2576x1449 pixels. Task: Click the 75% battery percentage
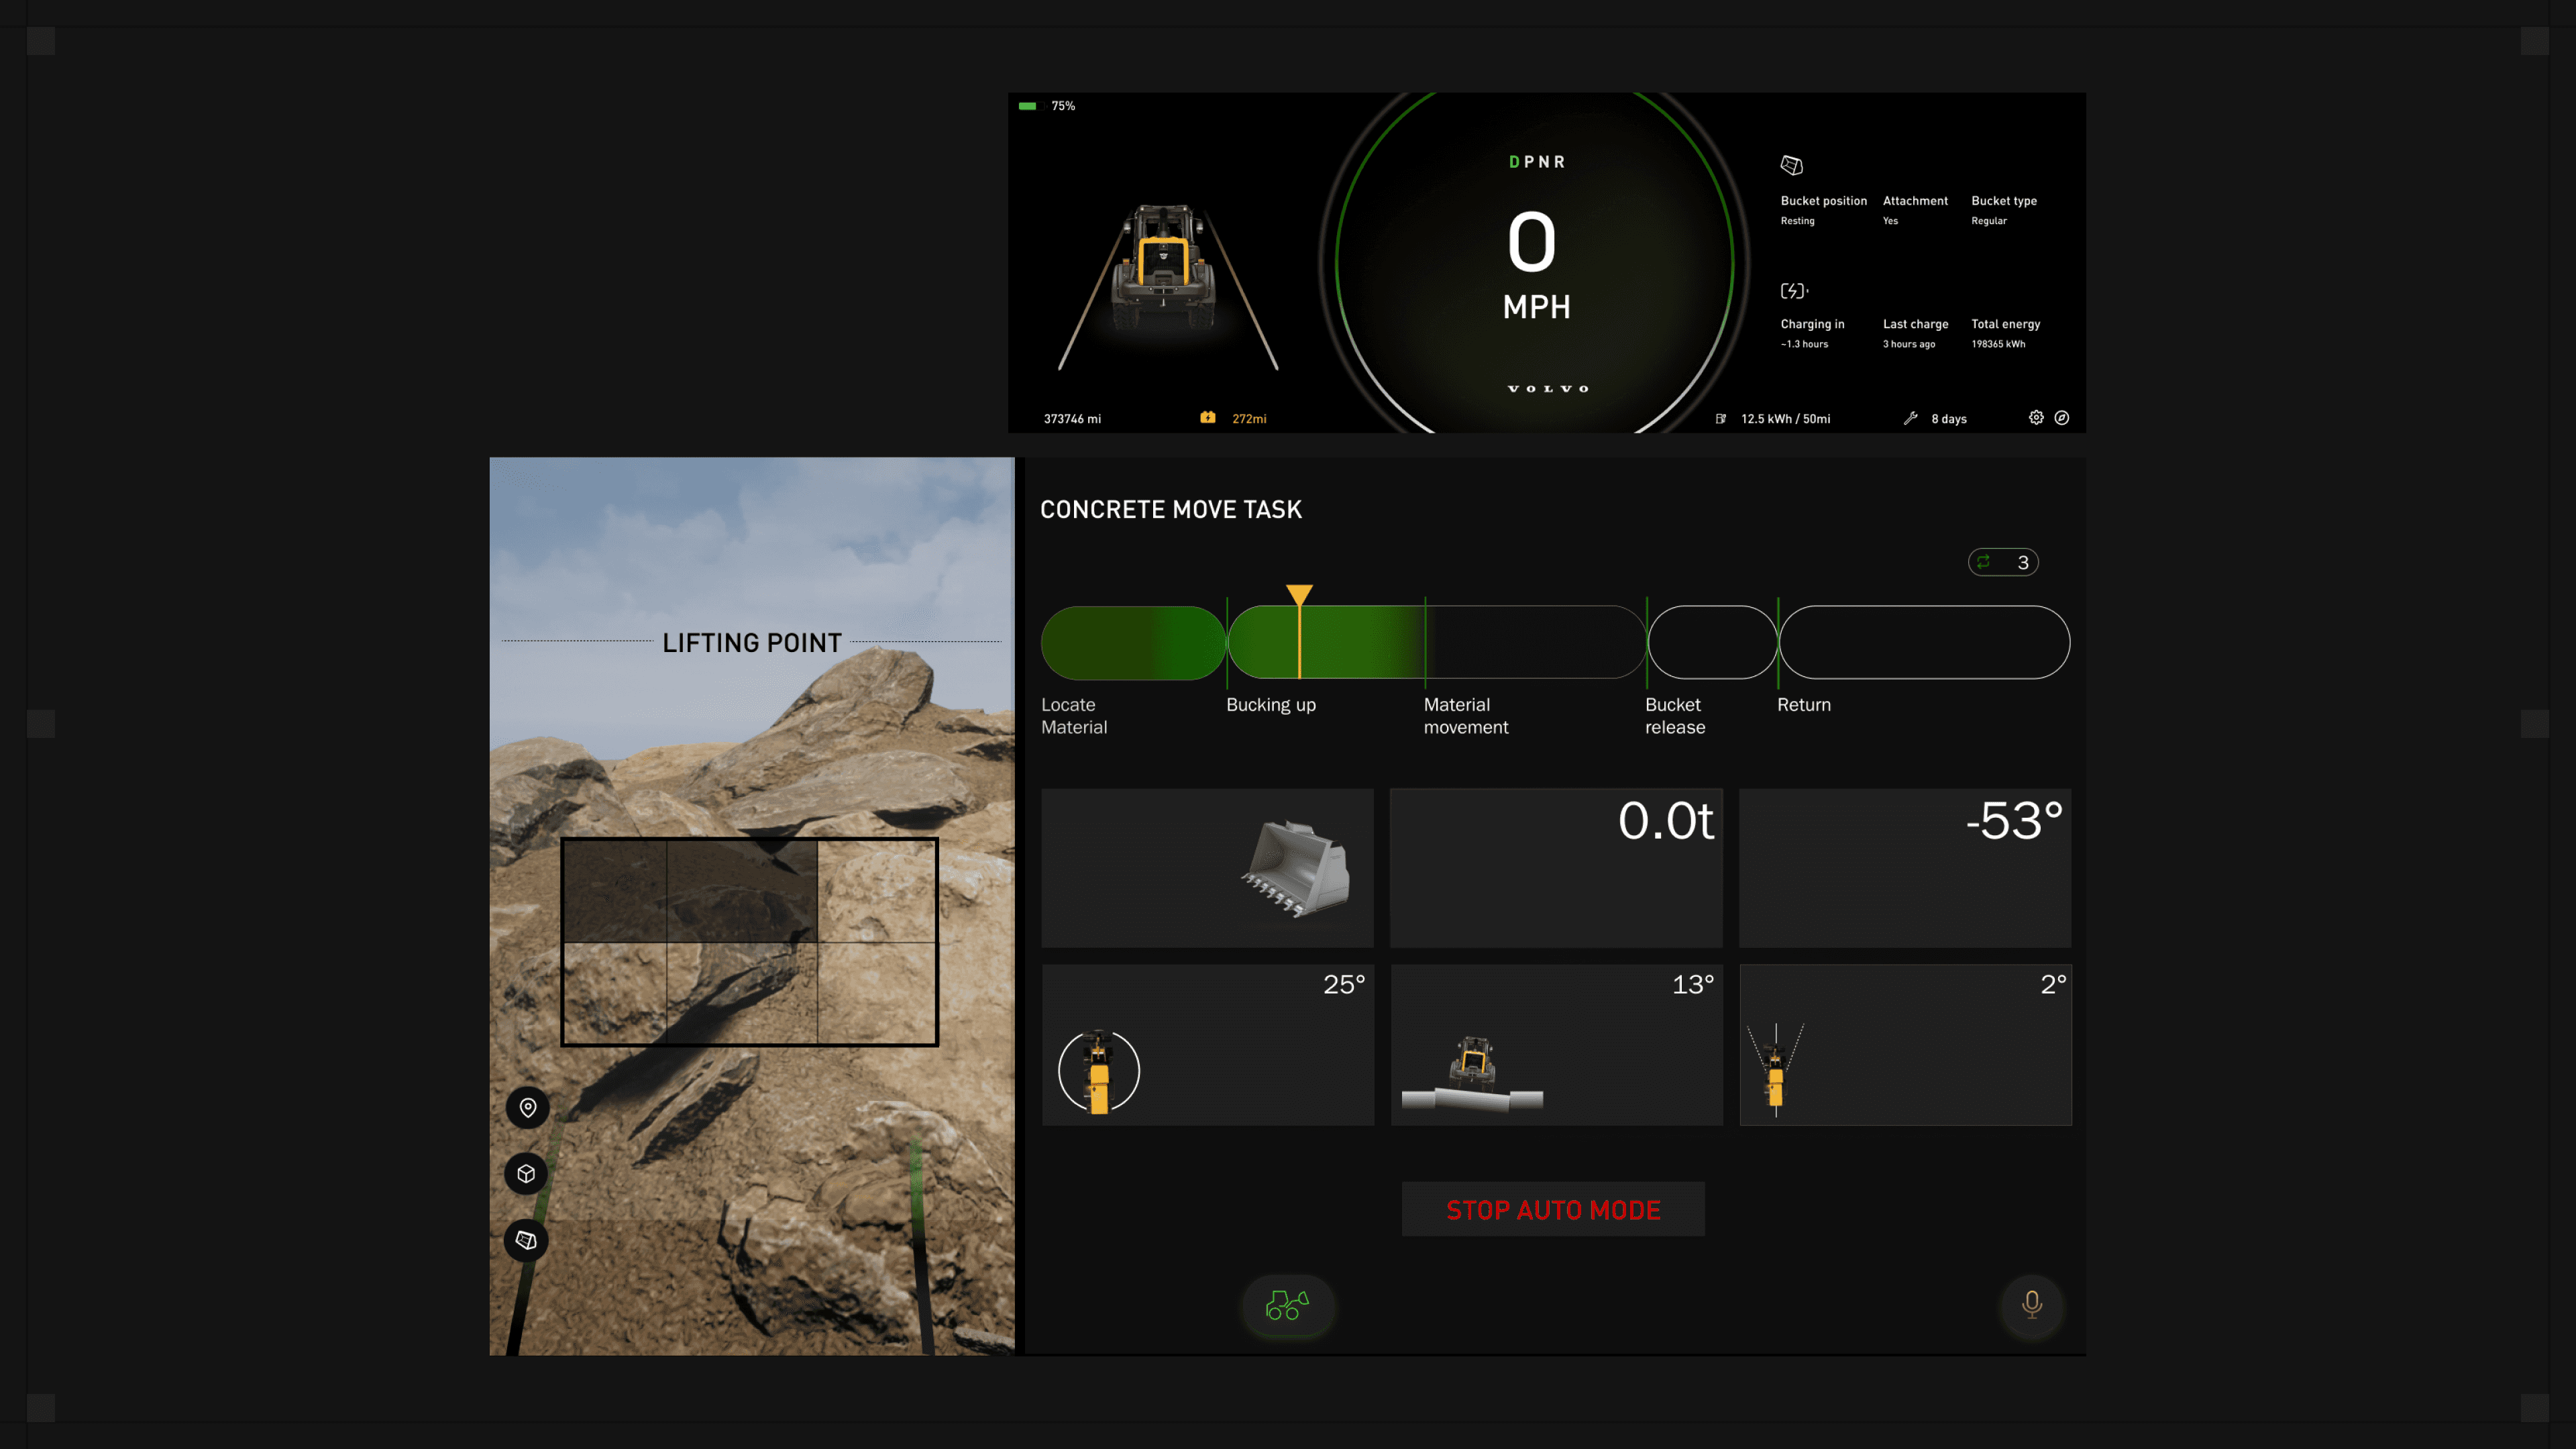pos(1063,106)
